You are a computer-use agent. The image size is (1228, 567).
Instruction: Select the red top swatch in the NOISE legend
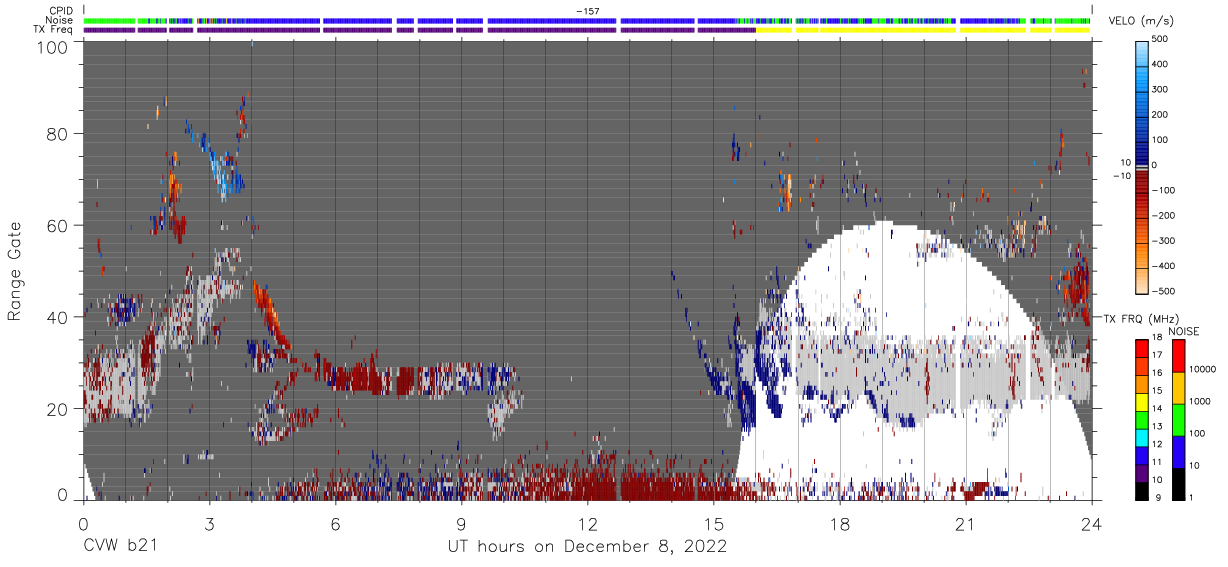[x=1178, y=355]
